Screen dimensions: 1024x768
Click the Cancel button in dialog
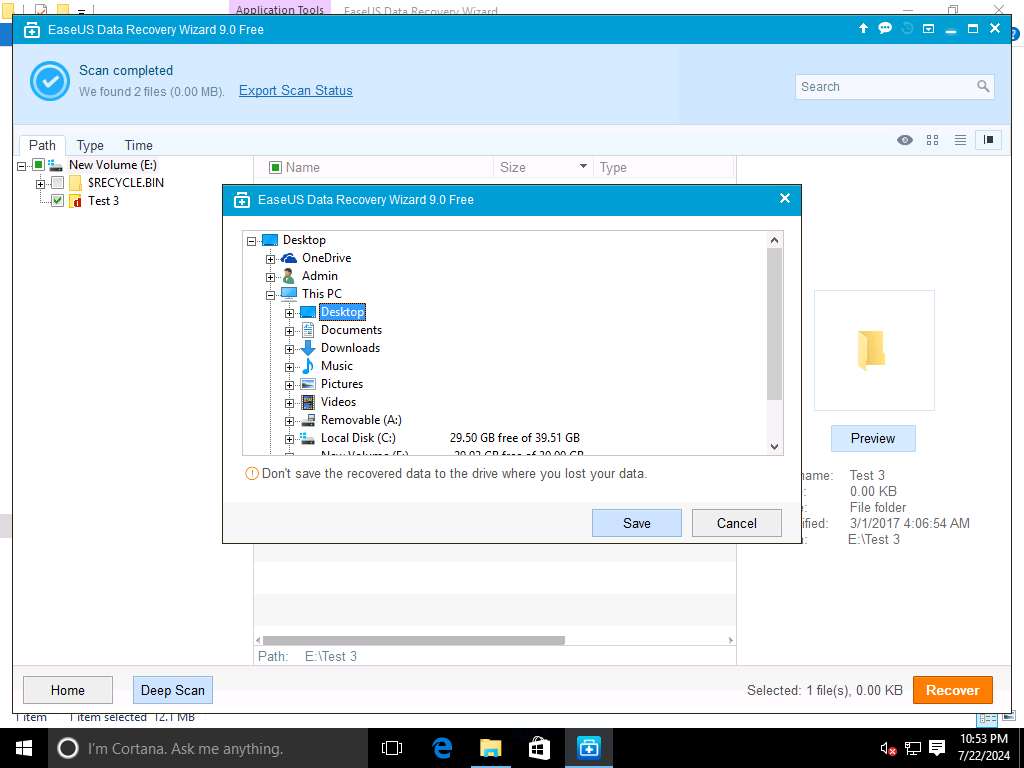pos(736,523)
